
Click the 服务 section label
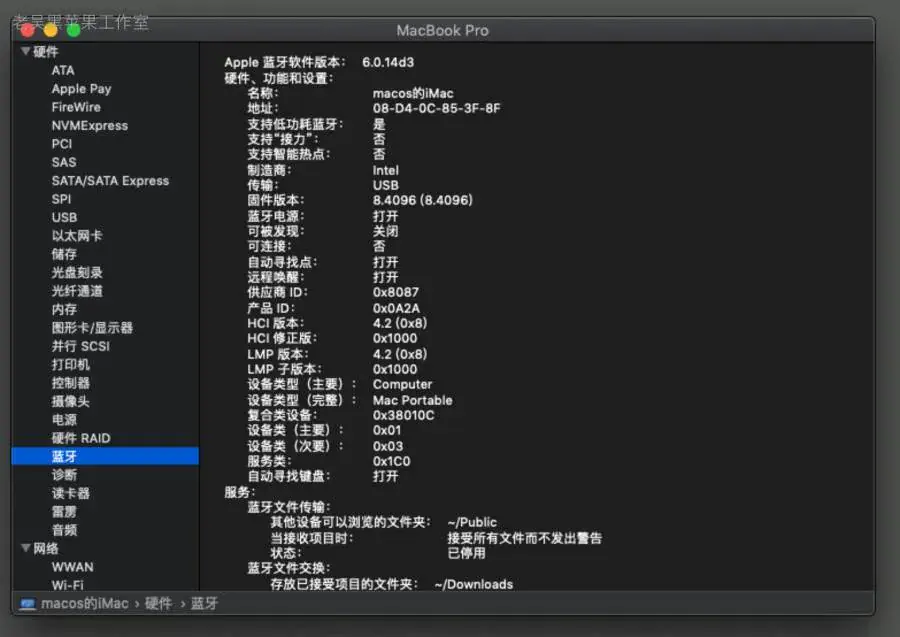[x=239, y=492]
